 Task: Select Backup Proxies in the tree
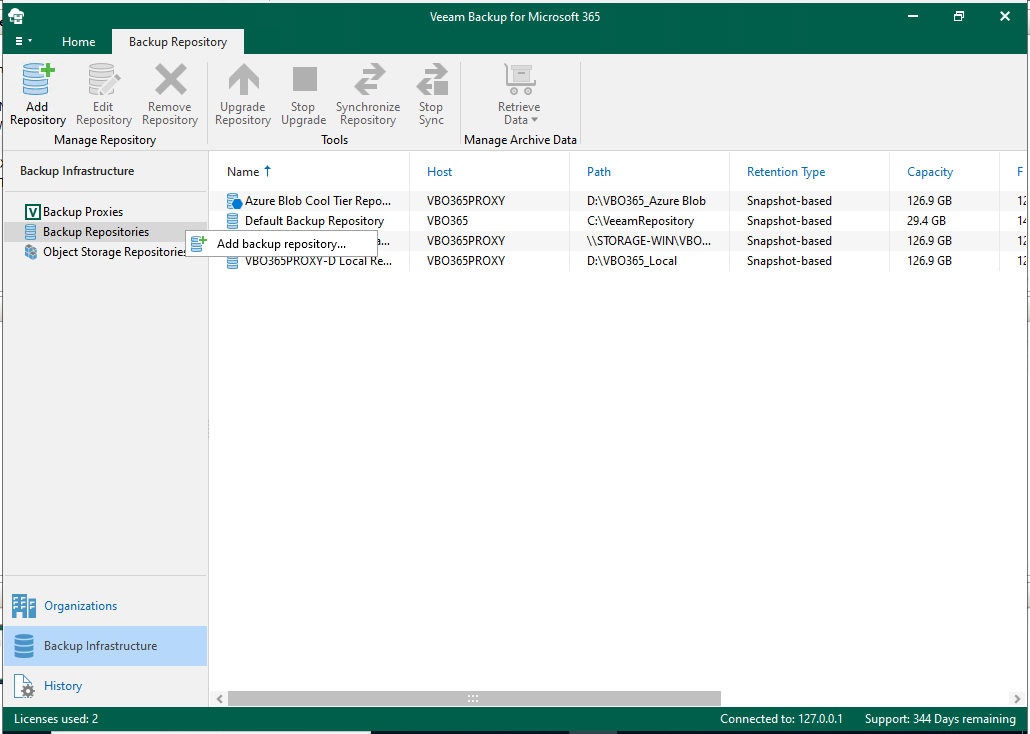pyautogui.click(x=83, y=212)
